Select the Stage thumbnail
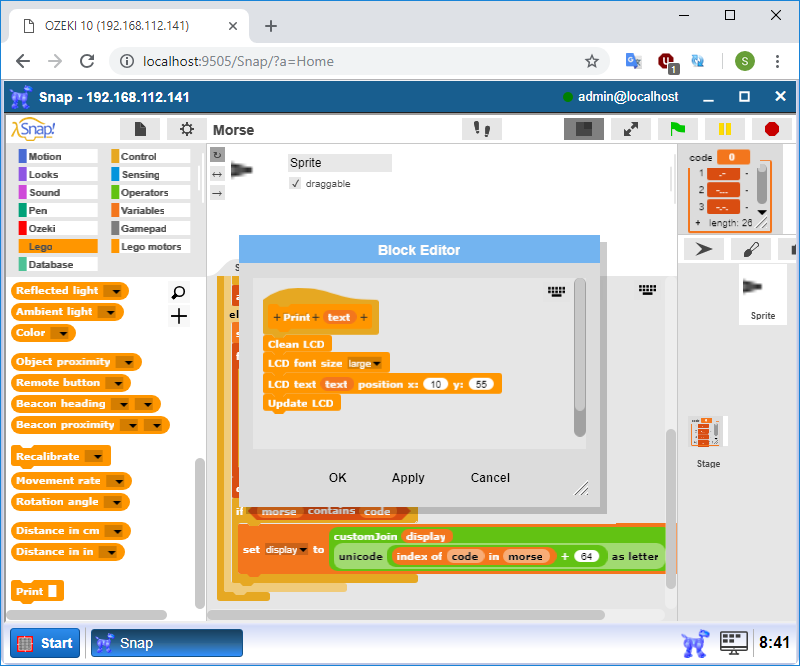This screenshot has height=666, width=800. pyautogui.click(x=708, y=442)
